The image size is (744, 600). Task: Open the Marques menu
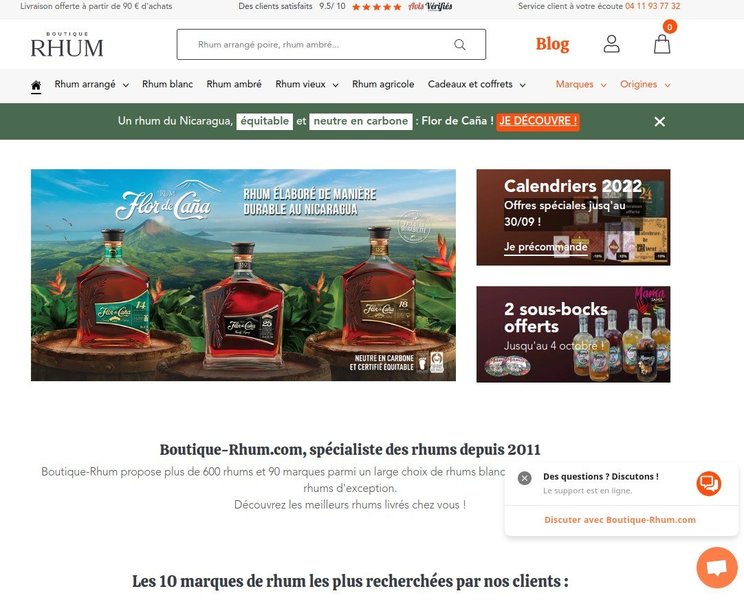tap(575, 84)
